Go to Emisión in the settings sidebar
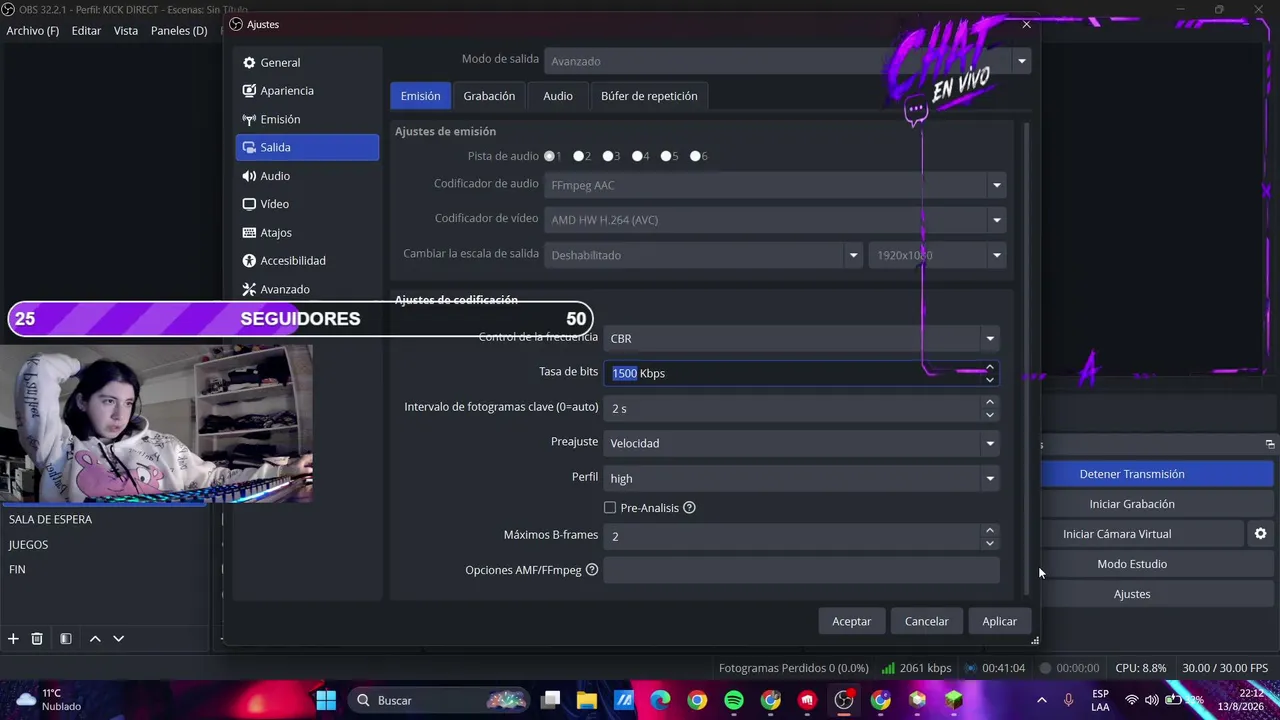 tap(307, 119)
